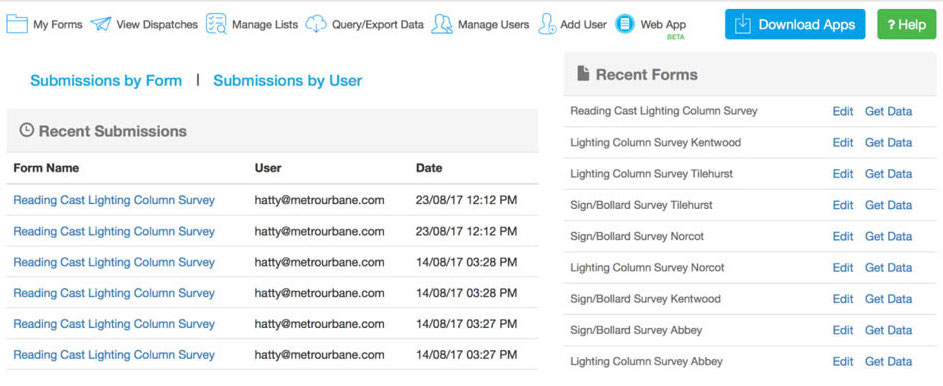The width and height of the screenshot is (943, 386).
Task: Open the last submission dated 14/08/17 03:27 PM
Action: point(114,355)
